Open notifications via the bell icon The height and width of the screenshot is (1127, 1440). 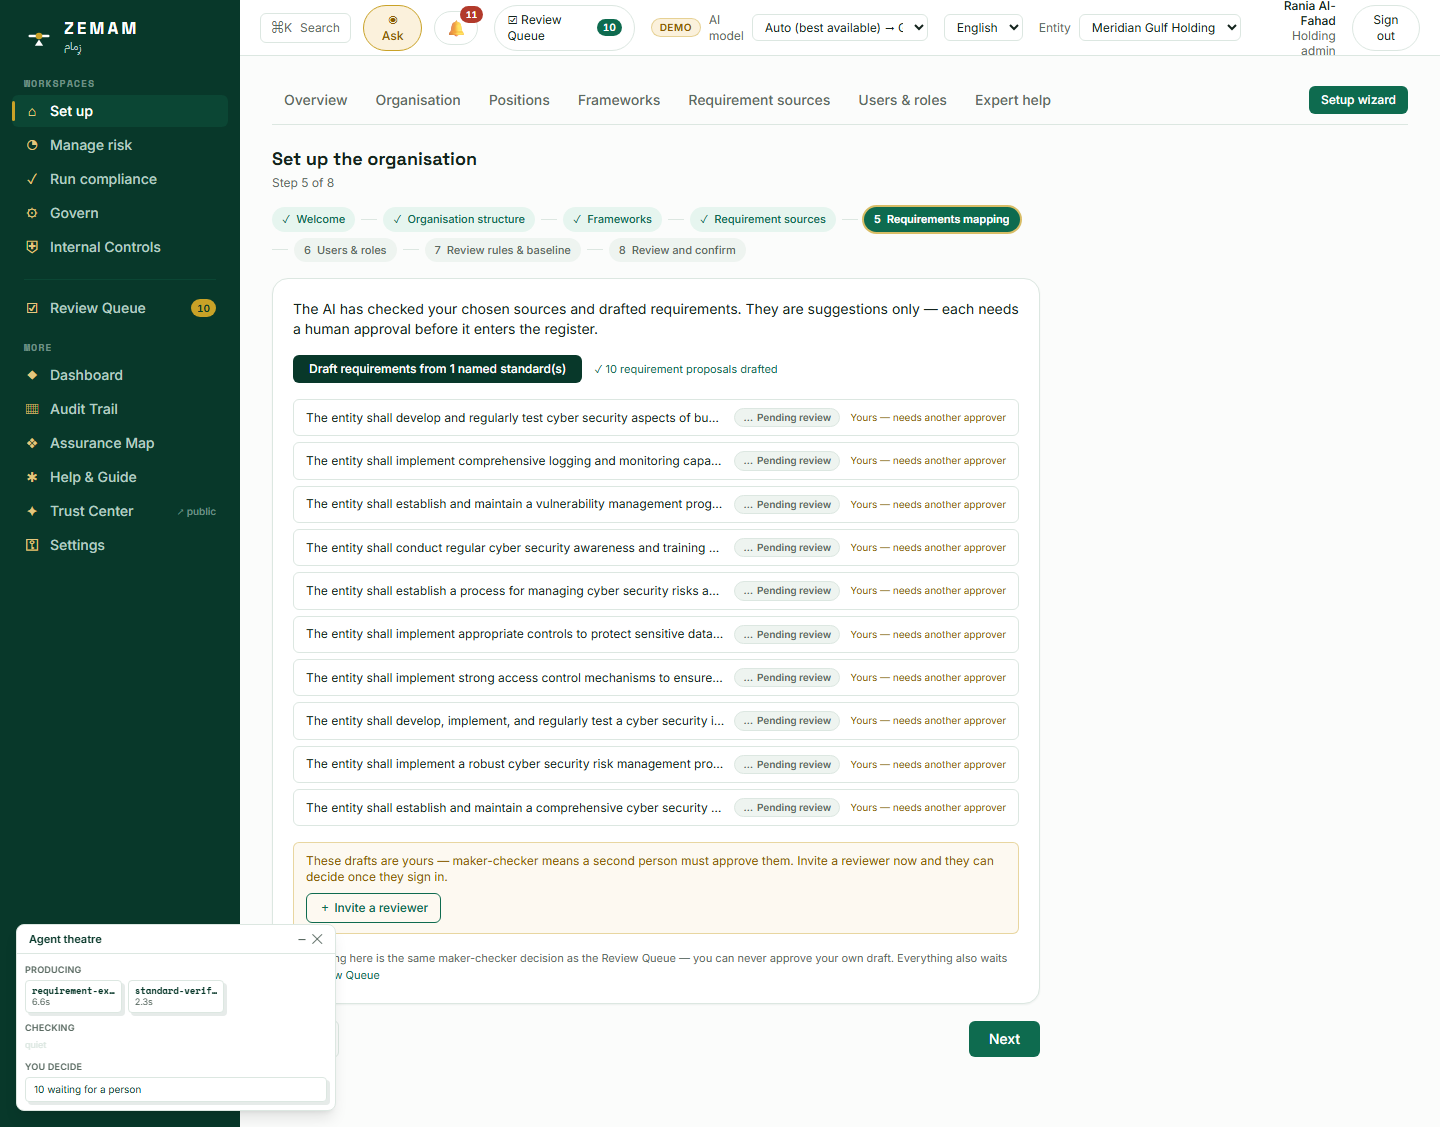[x=457, y=28]
